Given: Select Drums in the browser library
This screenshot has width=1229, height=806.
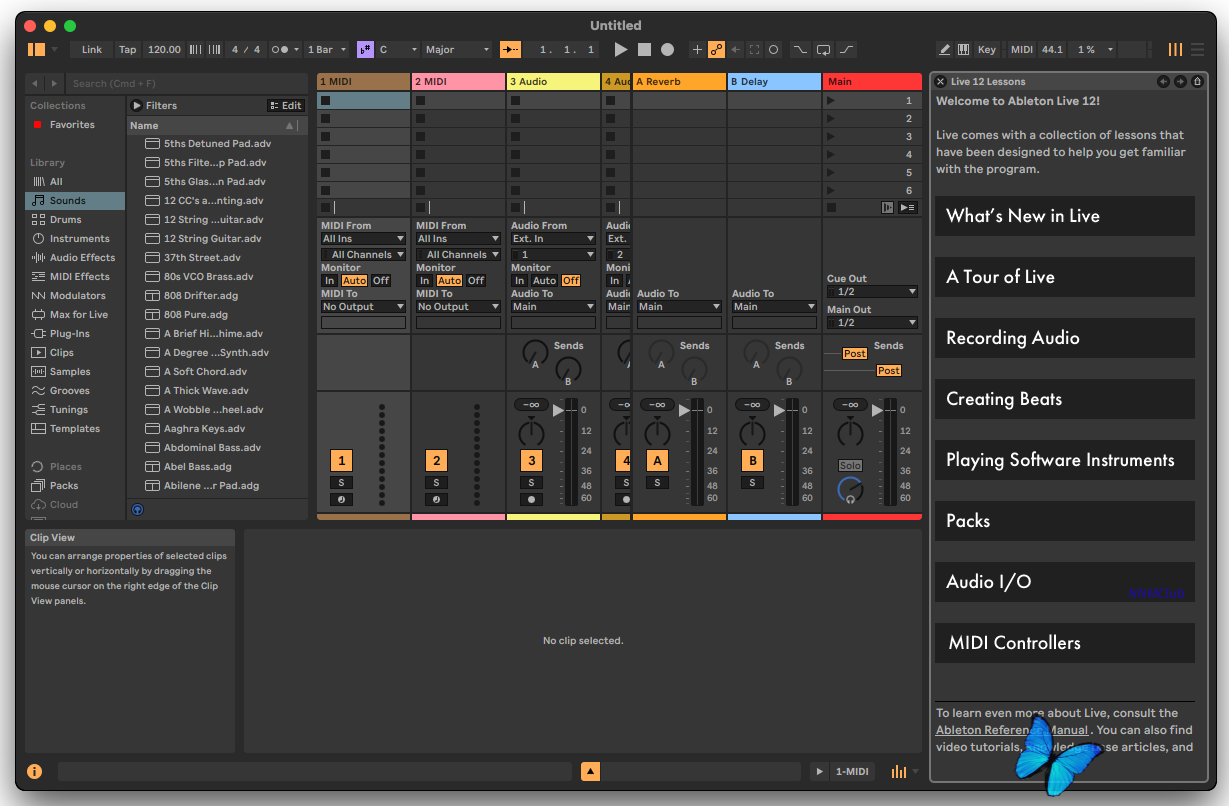Looking at the screenshot, I should (66, 220).
